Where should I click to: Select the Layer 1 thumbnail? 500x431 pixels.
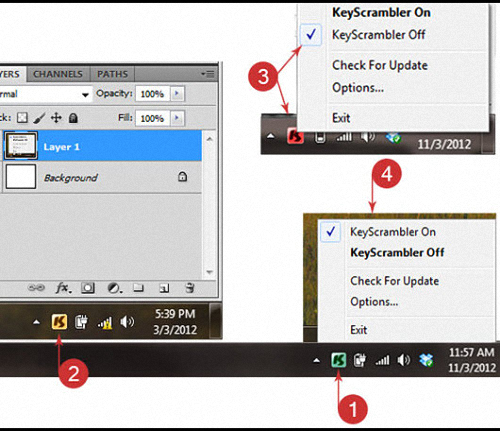coord(21,146)
